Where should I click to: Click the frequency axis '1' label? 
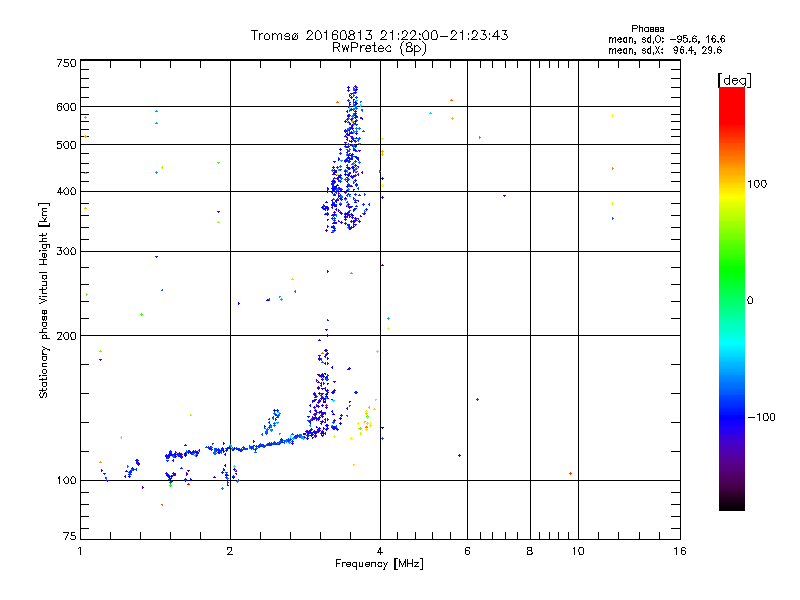coord(80,551)
